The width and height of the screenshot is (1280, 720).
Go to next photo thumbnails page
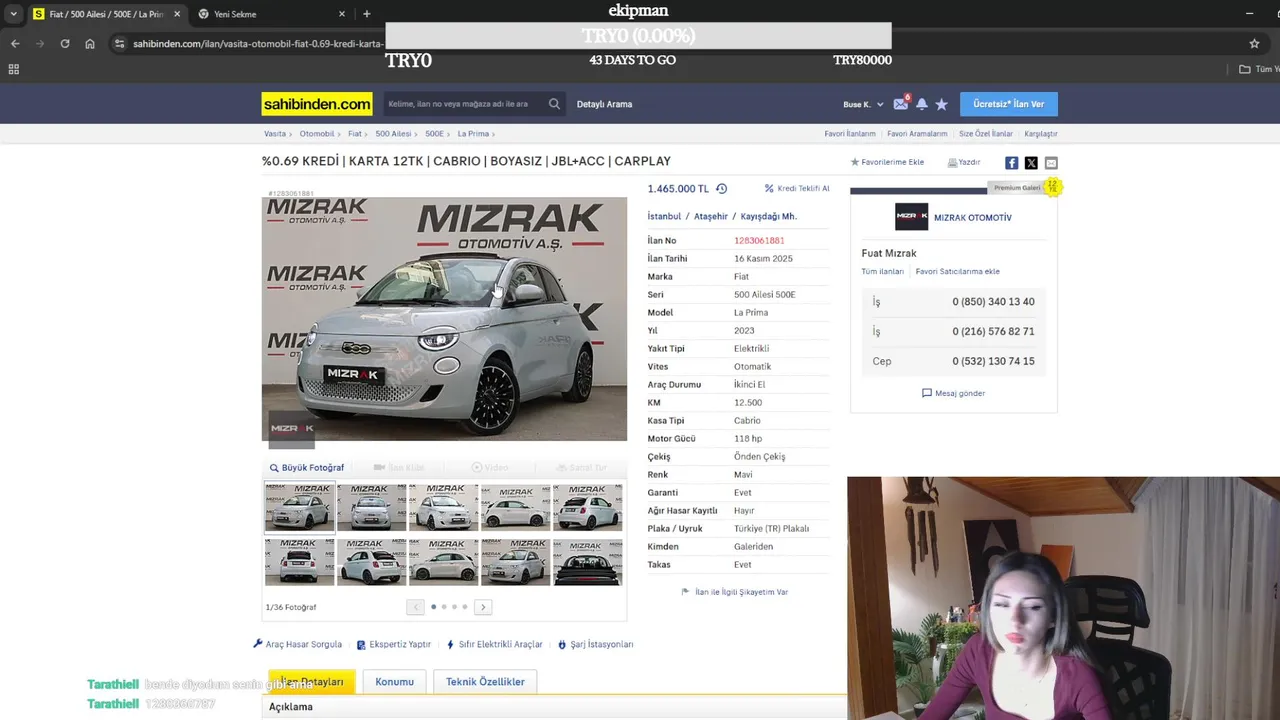coord(483,607)
